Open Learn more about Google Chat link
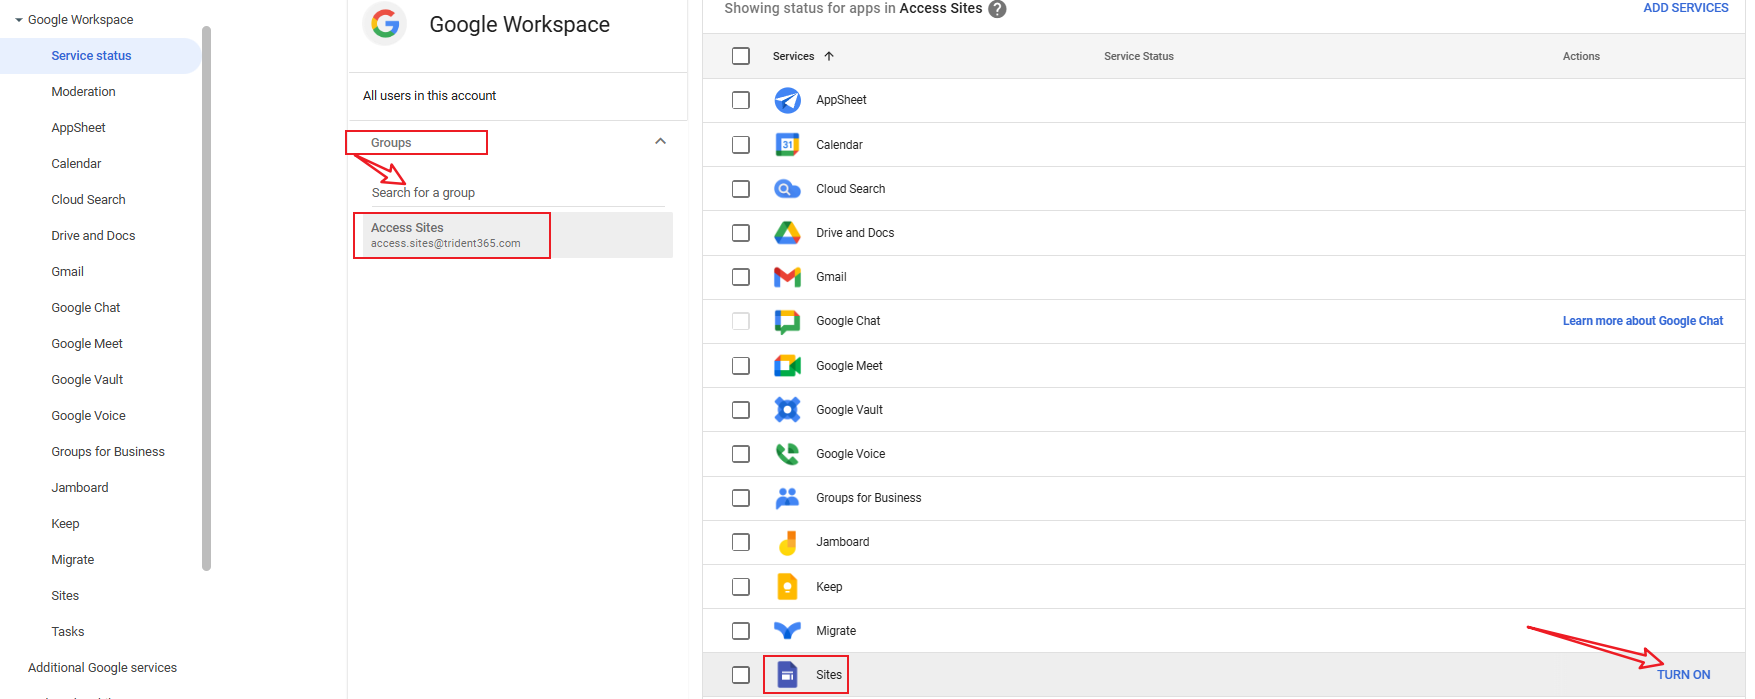The height and width of the screenshot is (699, 1755). click(1642, 321)
